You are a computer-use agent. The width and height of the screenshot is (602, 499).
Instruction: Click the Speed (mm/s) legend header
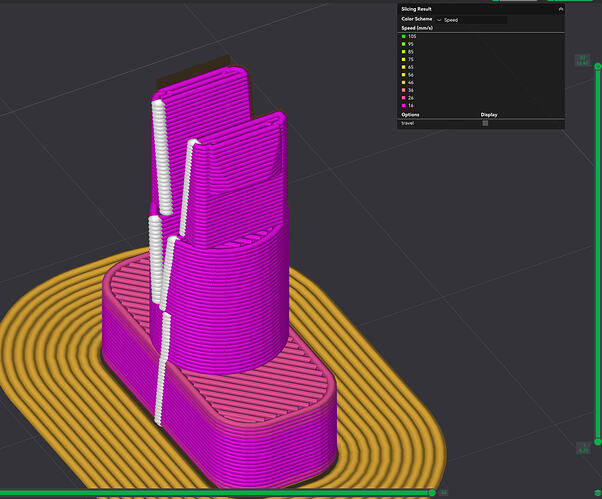417,28
